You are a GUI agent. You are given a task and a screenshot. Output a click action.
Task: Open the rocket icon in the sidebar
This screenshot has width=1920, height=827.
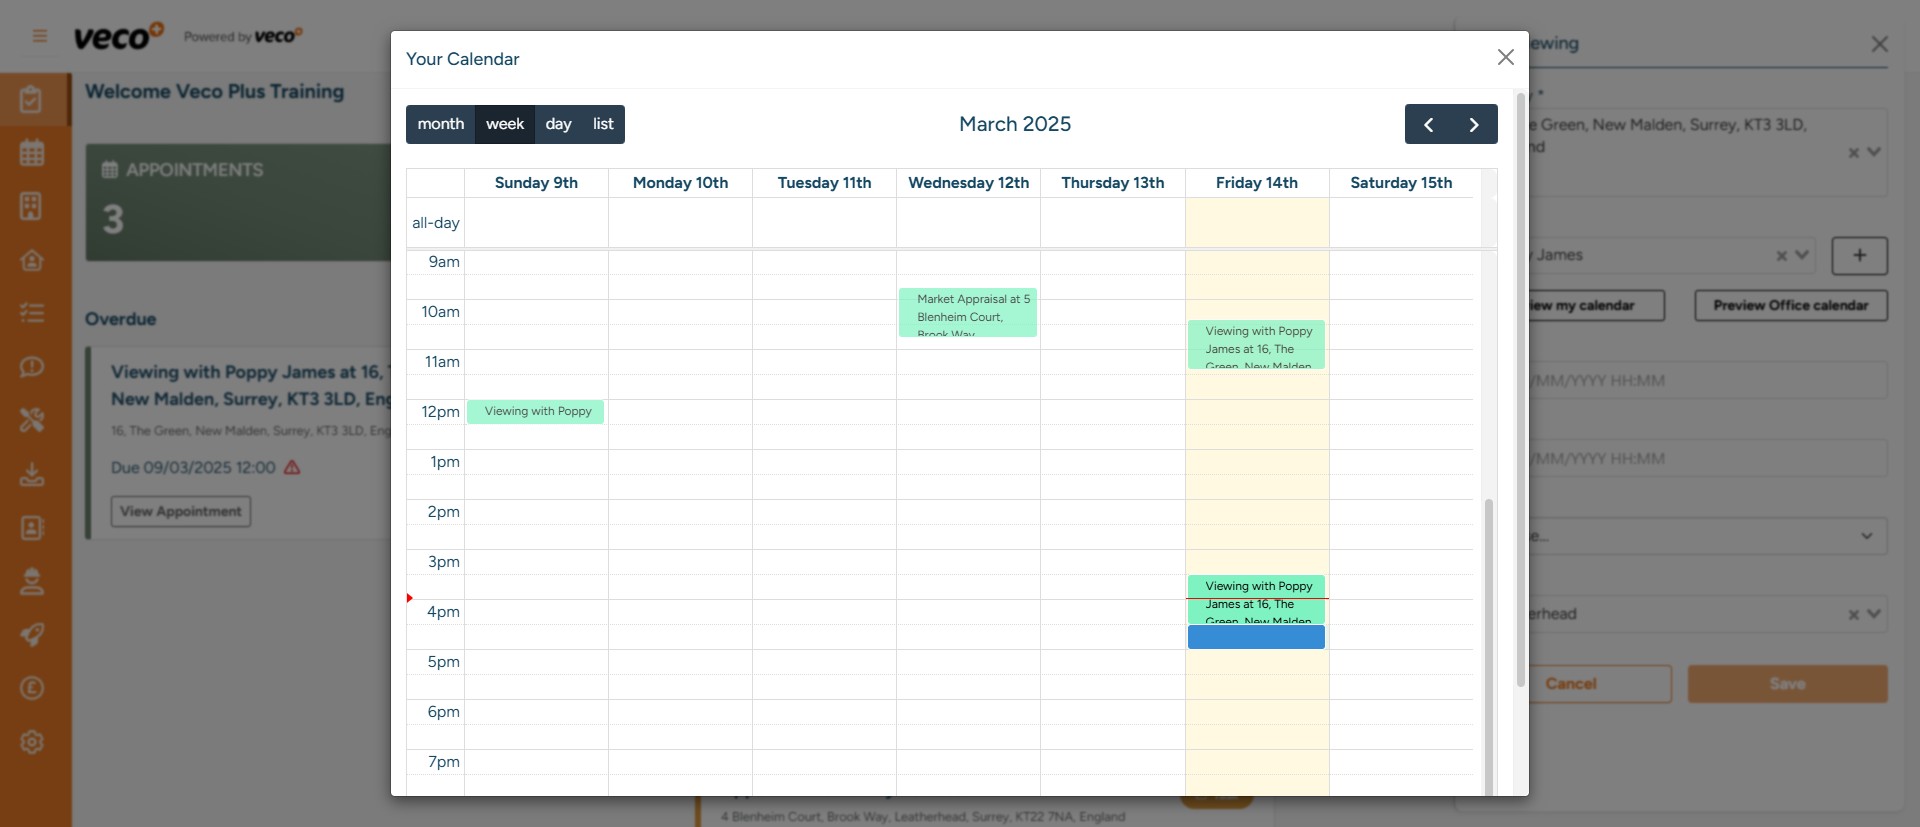pyautogui.click(x=32, y=634)
